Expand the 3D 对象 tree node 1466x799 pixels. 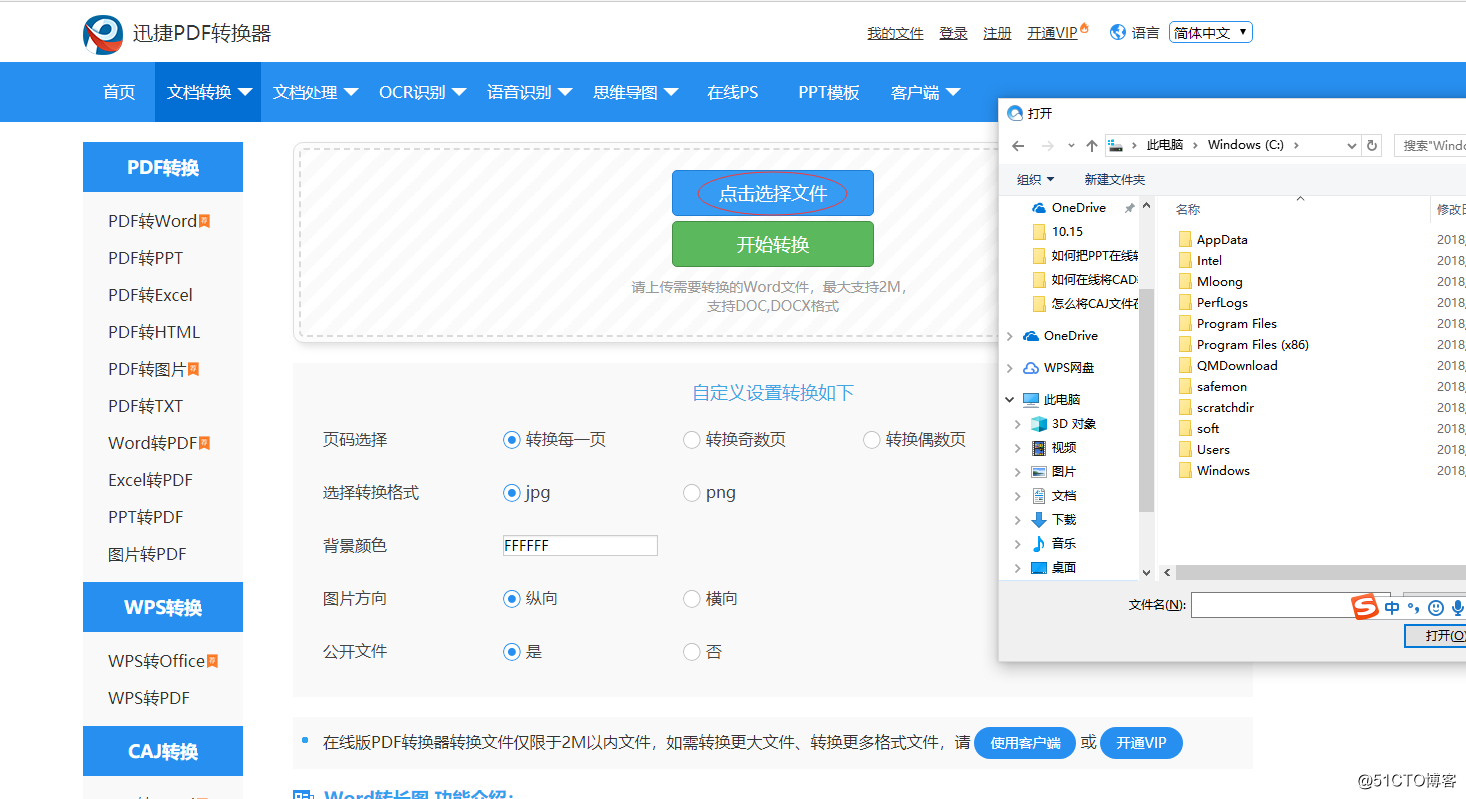pyautogui.click(x=1018, y=424)
